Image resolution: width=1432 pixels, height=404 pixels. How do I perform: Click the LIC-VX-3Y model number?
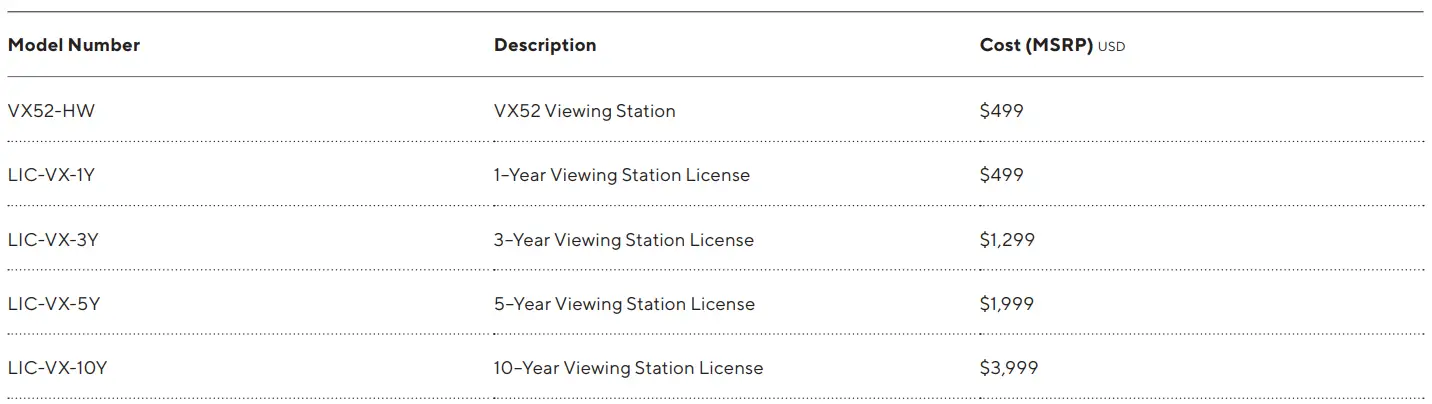point(53,240)
